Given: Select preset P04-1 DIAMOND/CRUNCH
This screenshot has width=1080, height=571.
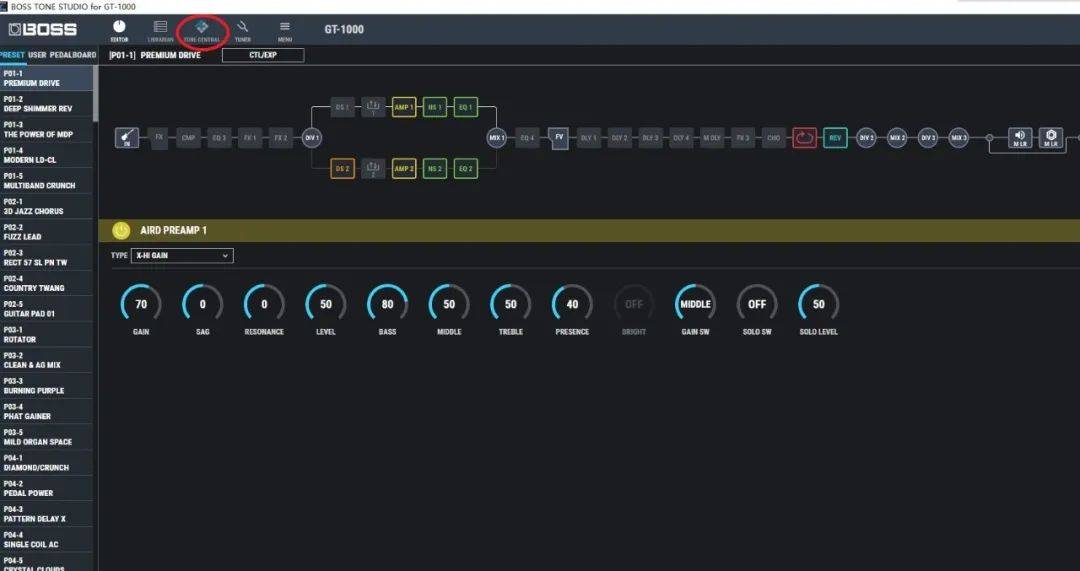Looking at the screenshot, I should click(x=46, y=463).
